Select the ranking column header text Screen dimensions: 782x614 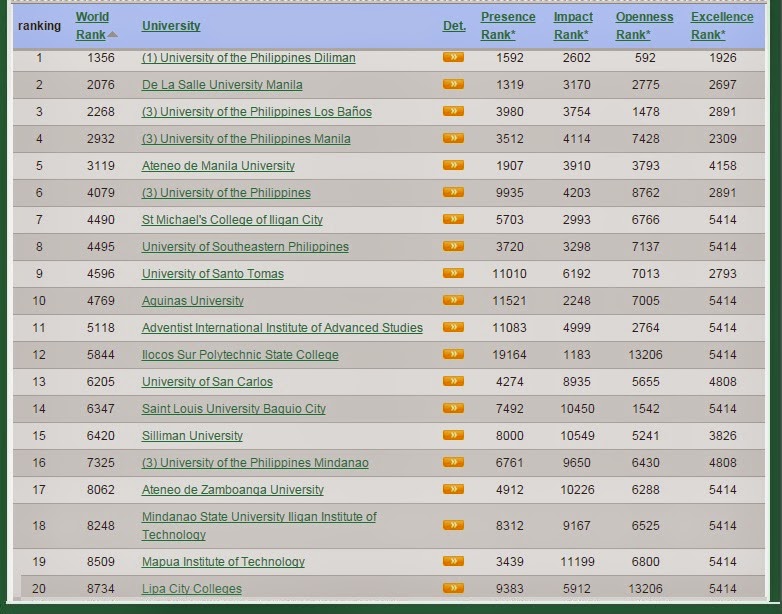point(39,26)
